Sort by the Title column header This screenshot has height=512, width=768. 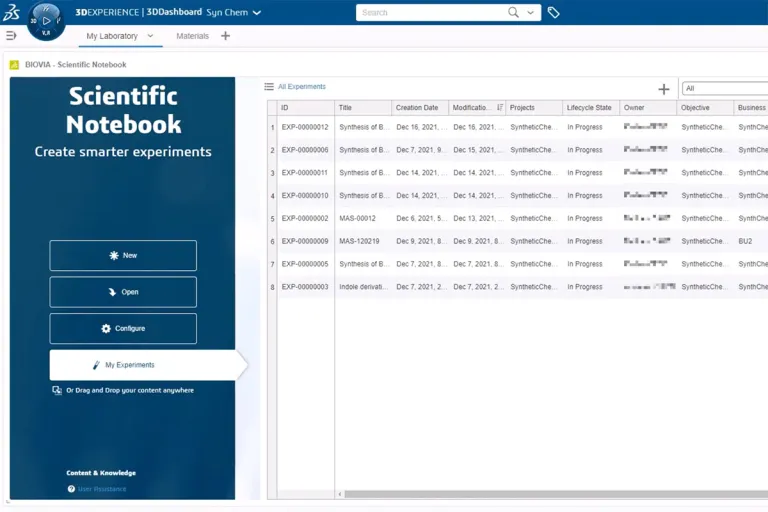(x=363, y=107)
